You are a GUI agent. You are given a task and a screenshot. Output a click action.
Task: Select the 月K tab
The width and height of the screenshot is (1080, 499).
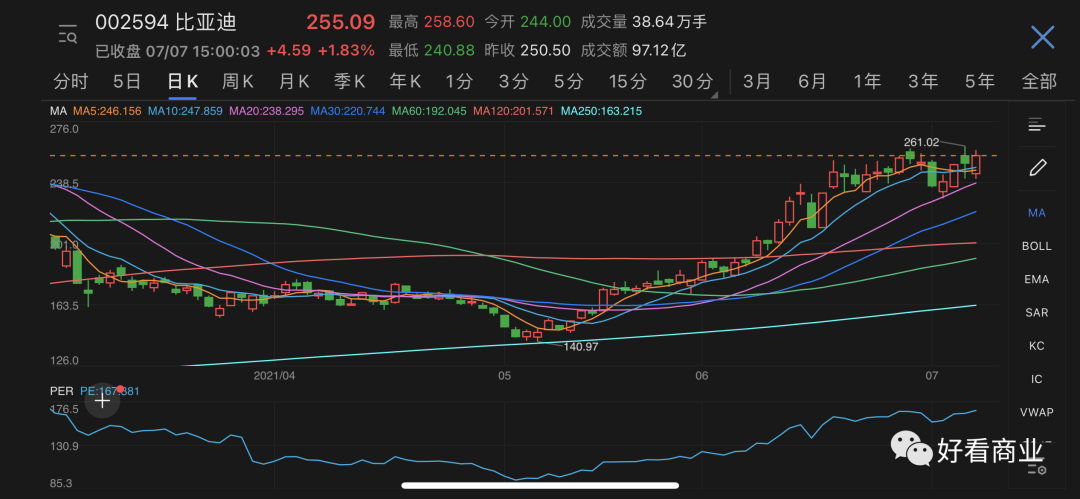point(294,82)
